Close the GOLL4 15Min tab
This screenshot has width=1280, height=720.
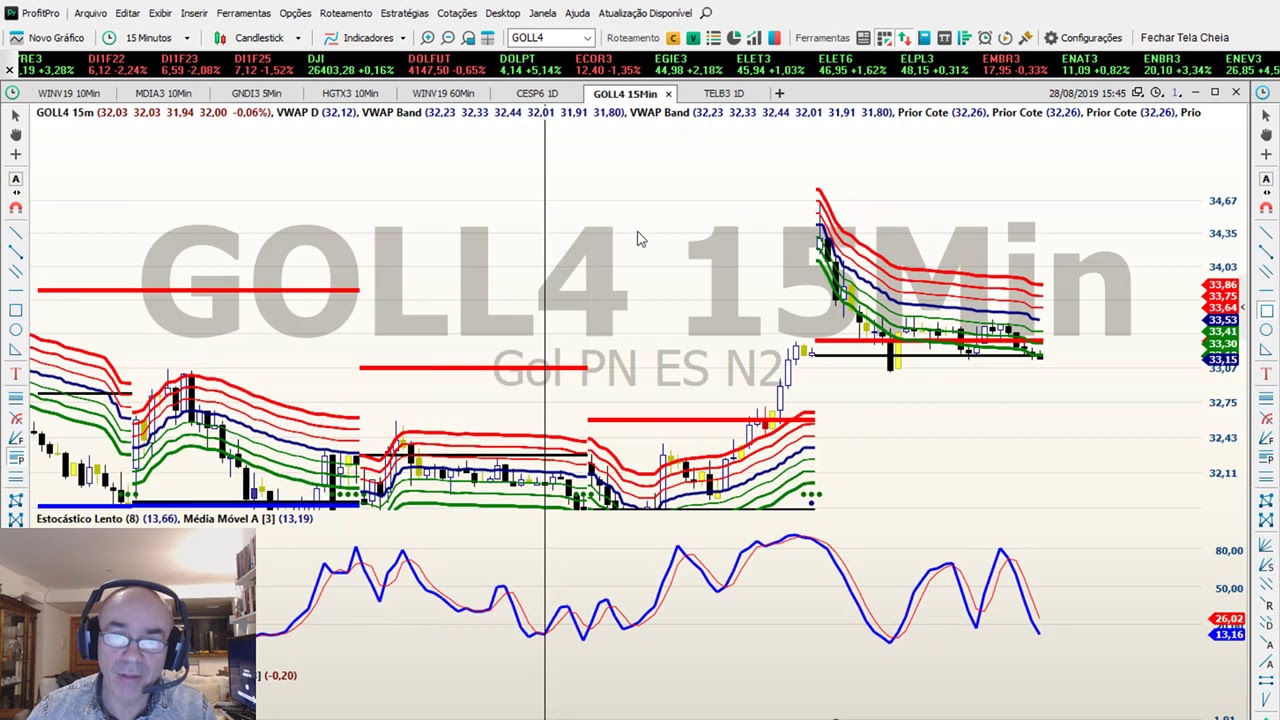point(668,94)
